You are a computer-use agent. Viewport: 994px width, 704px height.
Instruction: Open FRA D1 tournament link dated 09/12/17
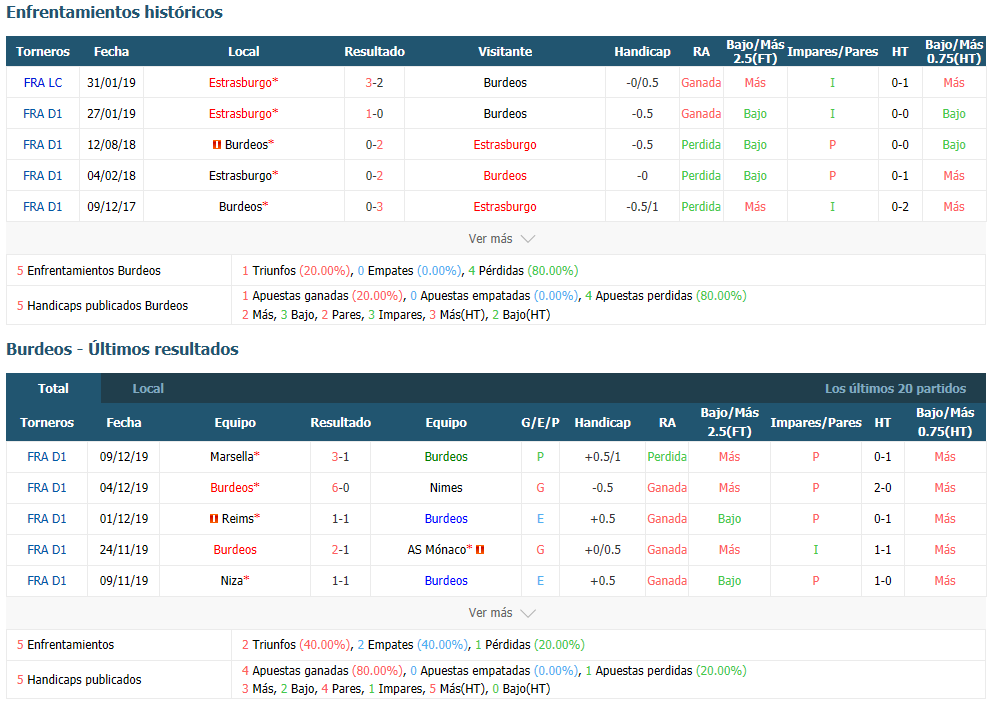click(x=42, y=207)
